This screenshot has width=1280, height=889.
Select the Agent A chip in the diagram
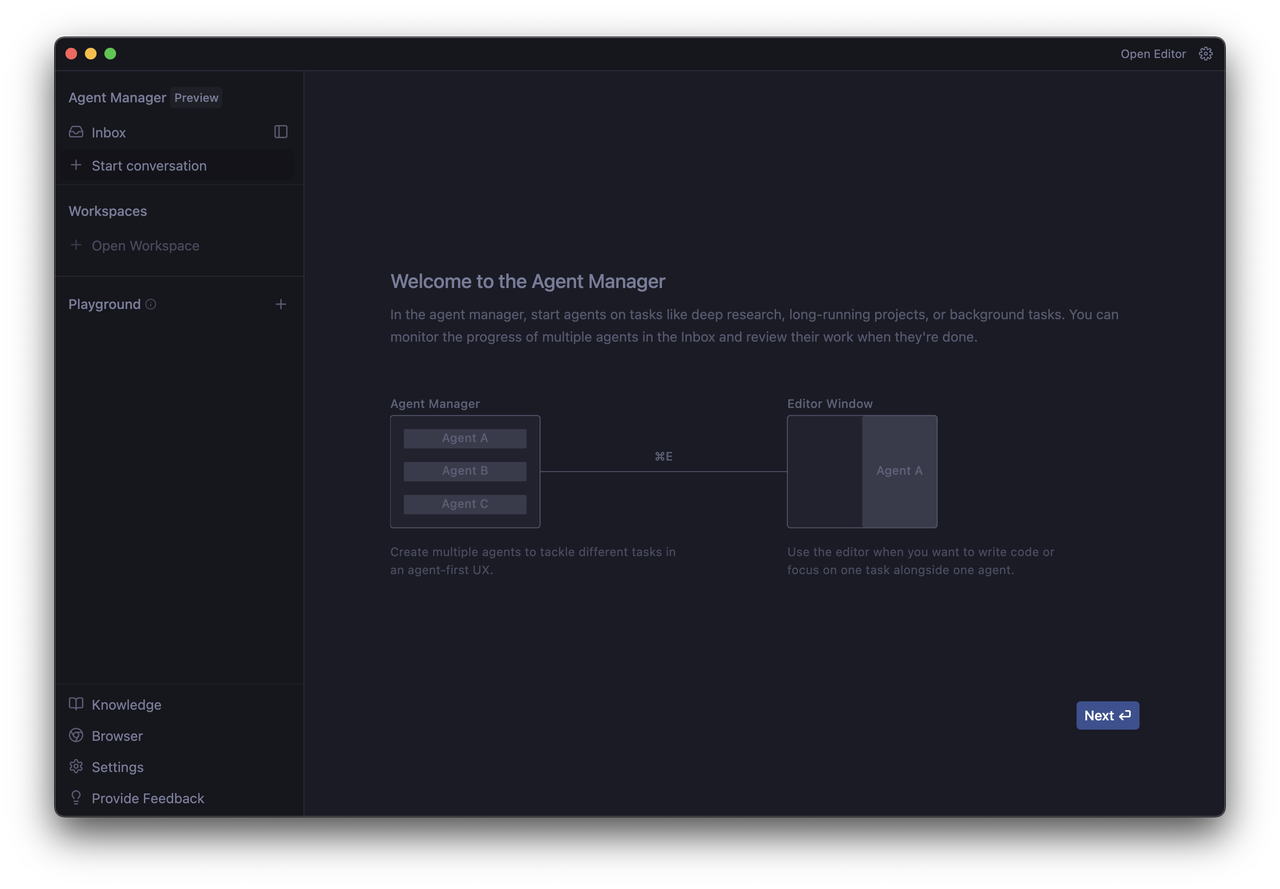[464, 437]
